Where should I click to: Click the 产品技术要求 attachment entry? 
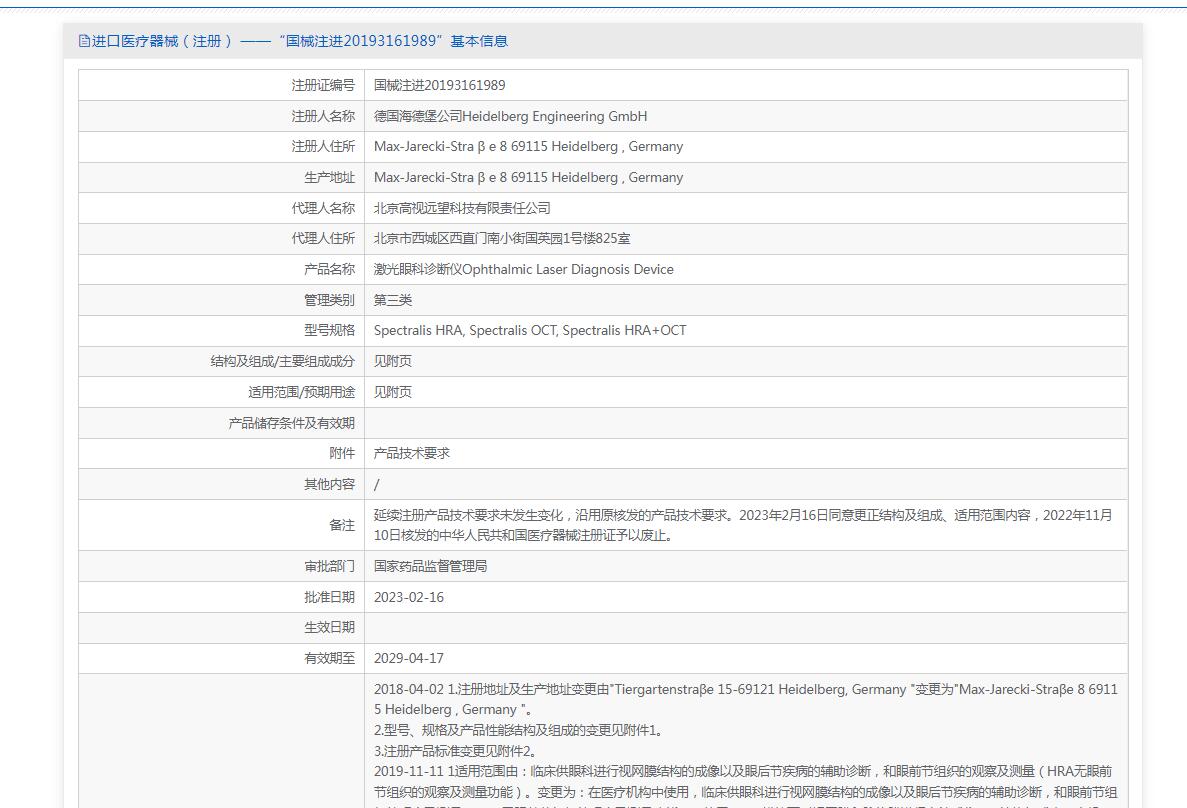[x=412, y=453]
